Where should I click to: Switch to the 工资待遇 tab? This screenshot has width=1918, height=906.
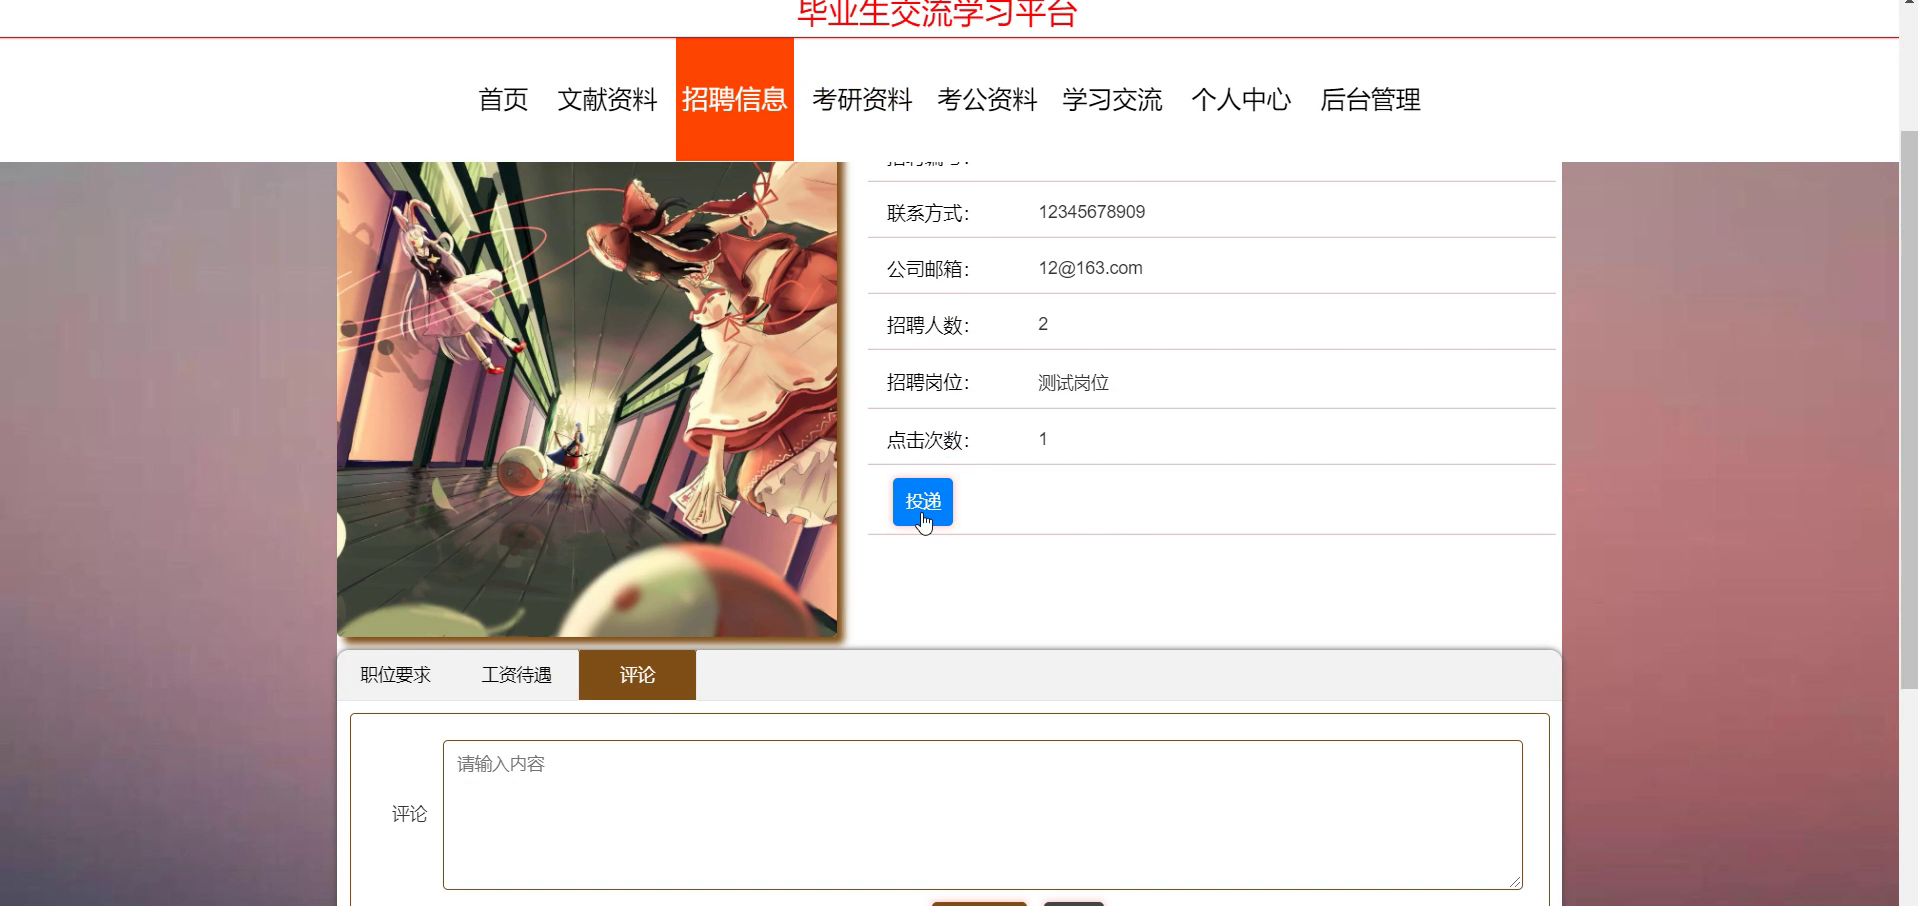(516, 675)
